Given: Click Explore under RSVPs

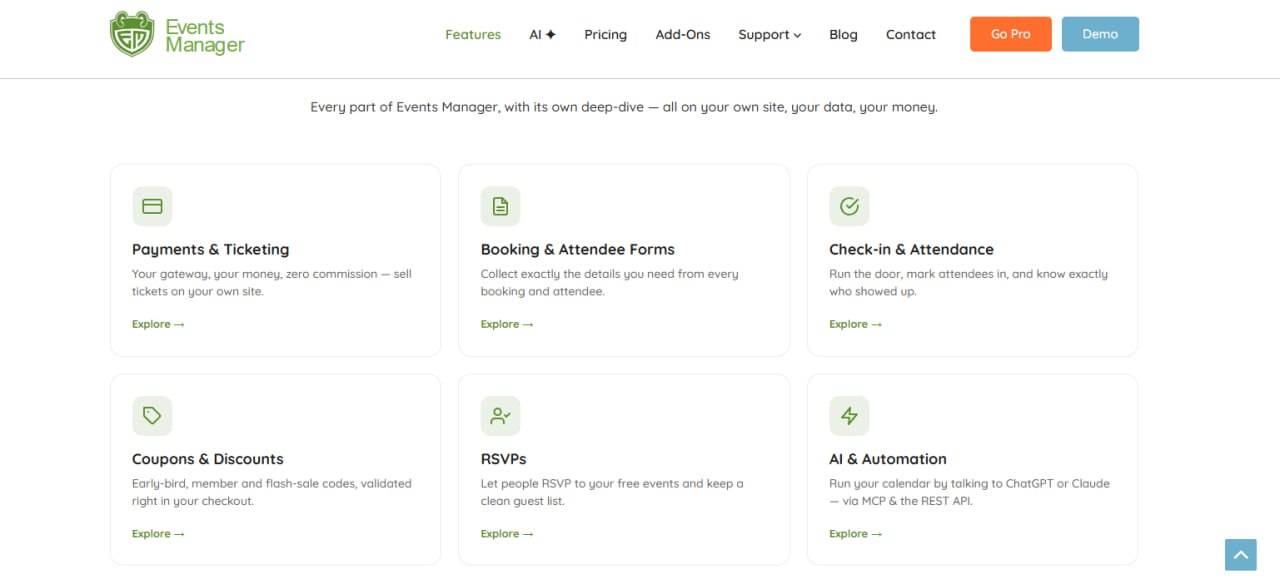Looking at the screenshot, I should click(x=507, y=534).
